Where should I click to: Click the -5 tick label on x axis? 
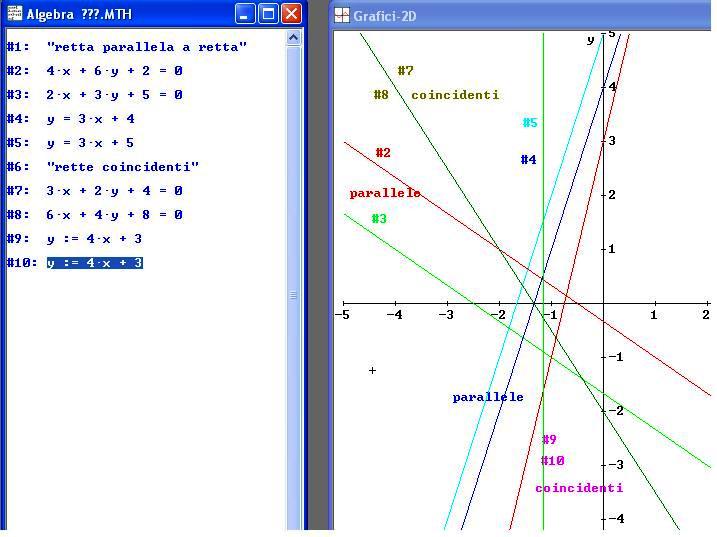342,315
